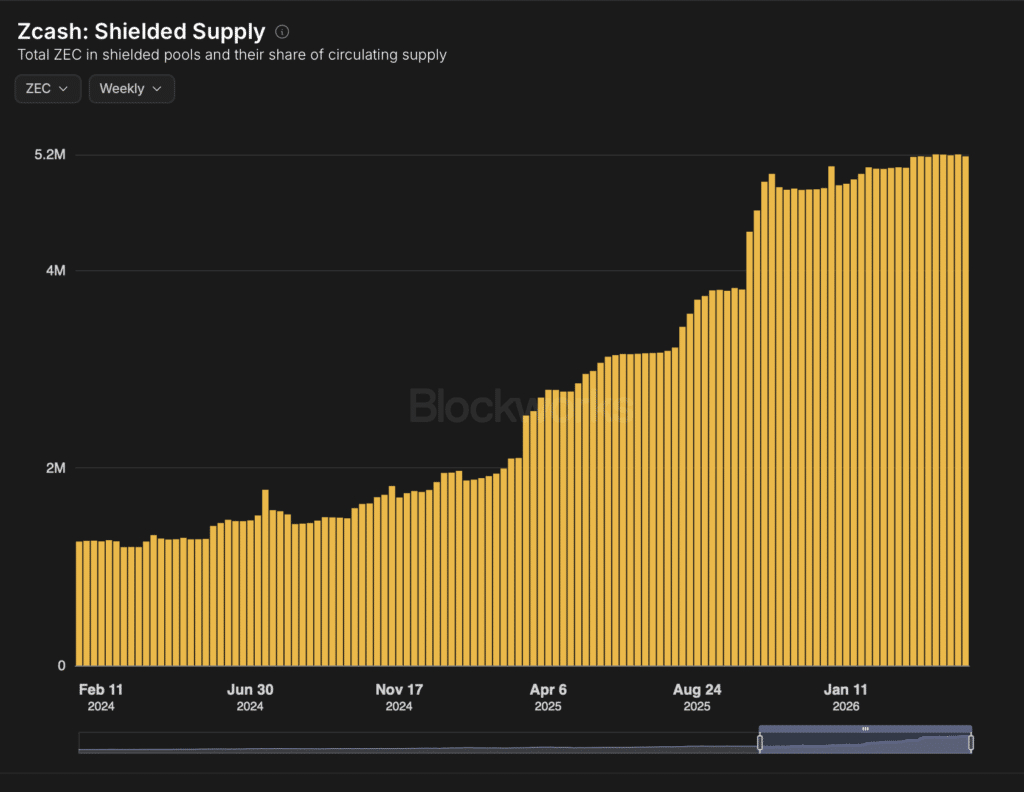Click the unselected navigator track area
Screen dimensions: 1024x792
pyautogui.click(x=418, y=742)
